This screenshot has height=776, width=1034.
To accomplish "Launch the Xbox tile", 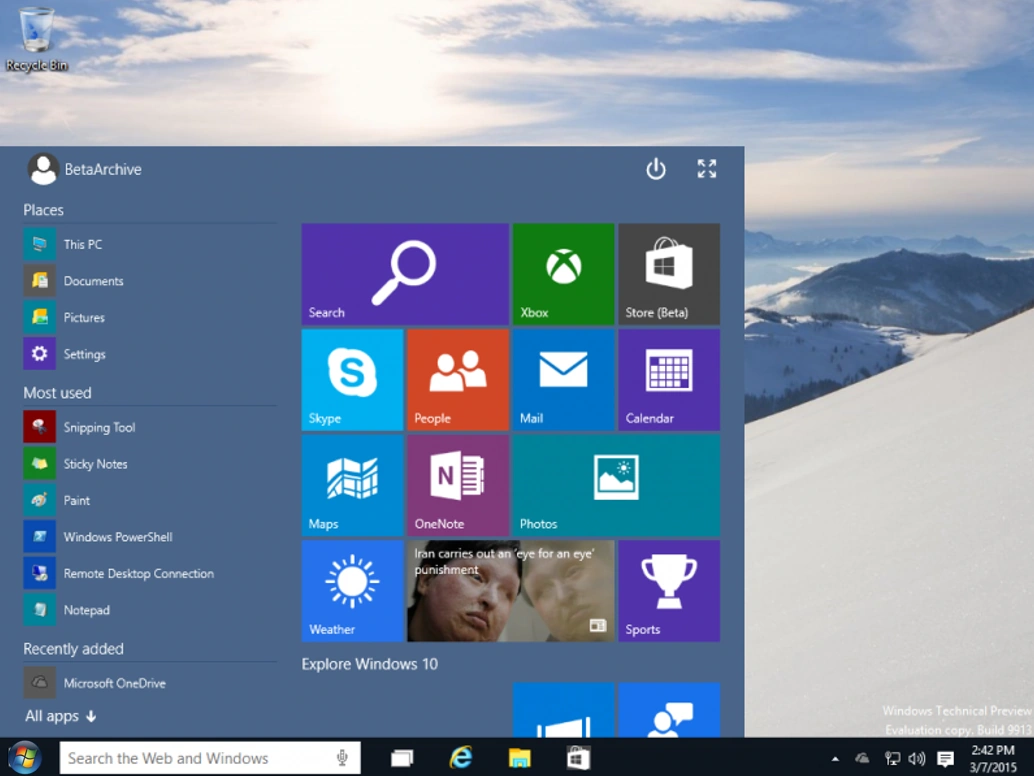I will [x=563, y=274].
